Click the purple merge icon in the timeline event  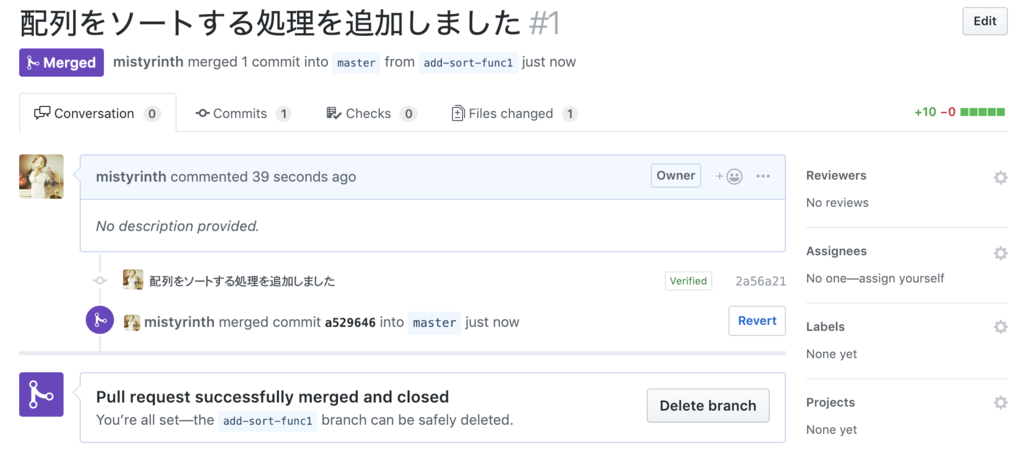point(100,320)
